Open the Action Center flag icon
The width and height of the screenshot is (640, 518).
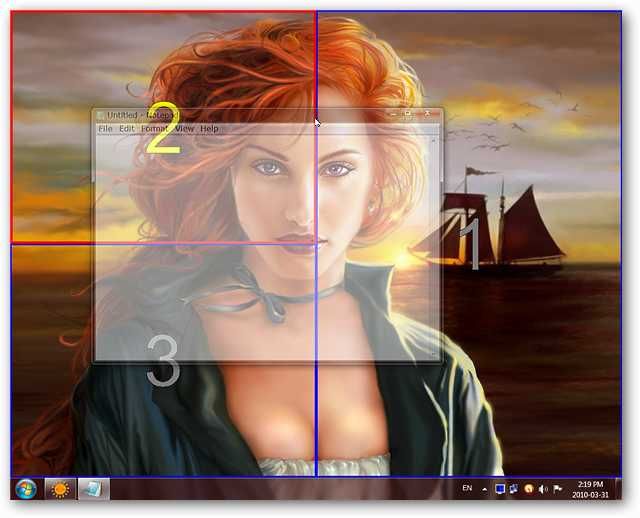(x=558, y=489)
